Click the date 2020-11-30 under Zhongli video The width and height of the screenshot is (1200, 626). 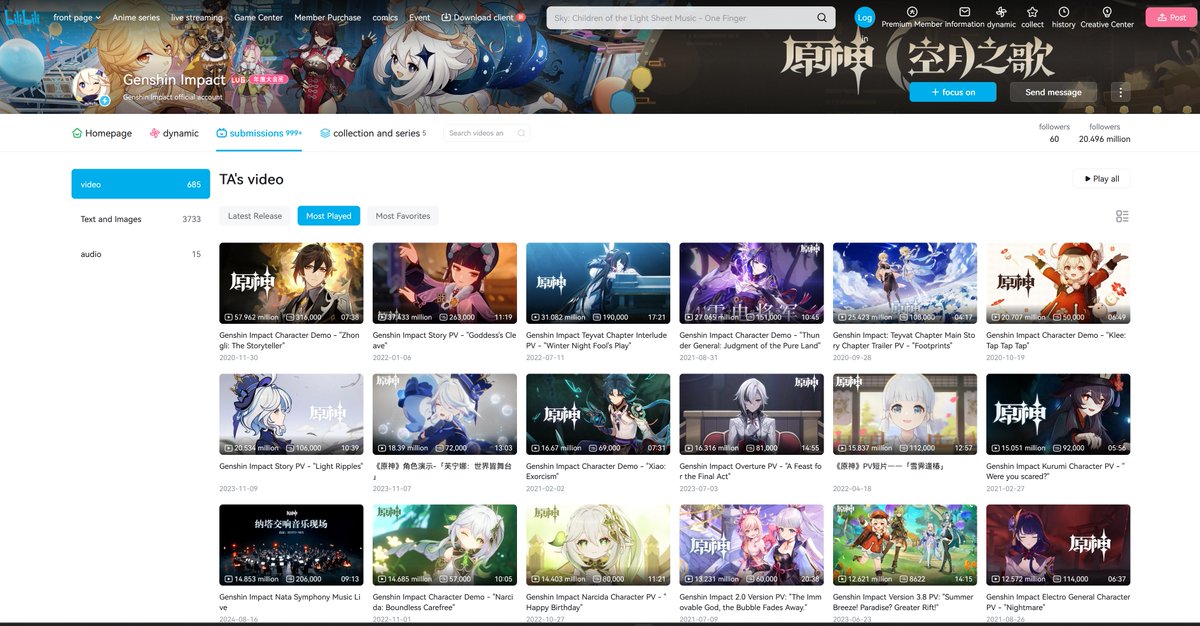pyautogui.click(x=237, y=357)
